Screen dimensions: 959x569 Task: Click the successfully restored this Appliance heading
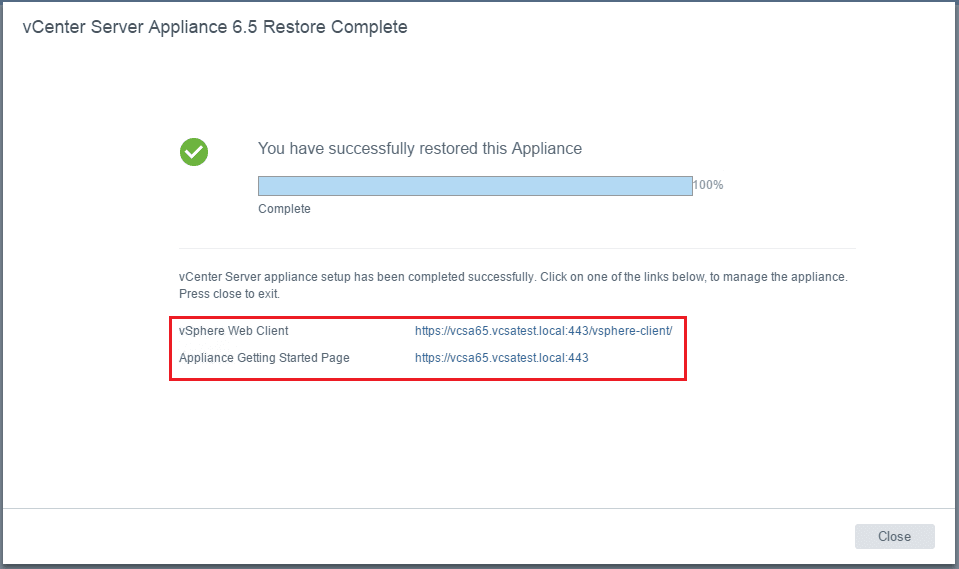(419, 148)
